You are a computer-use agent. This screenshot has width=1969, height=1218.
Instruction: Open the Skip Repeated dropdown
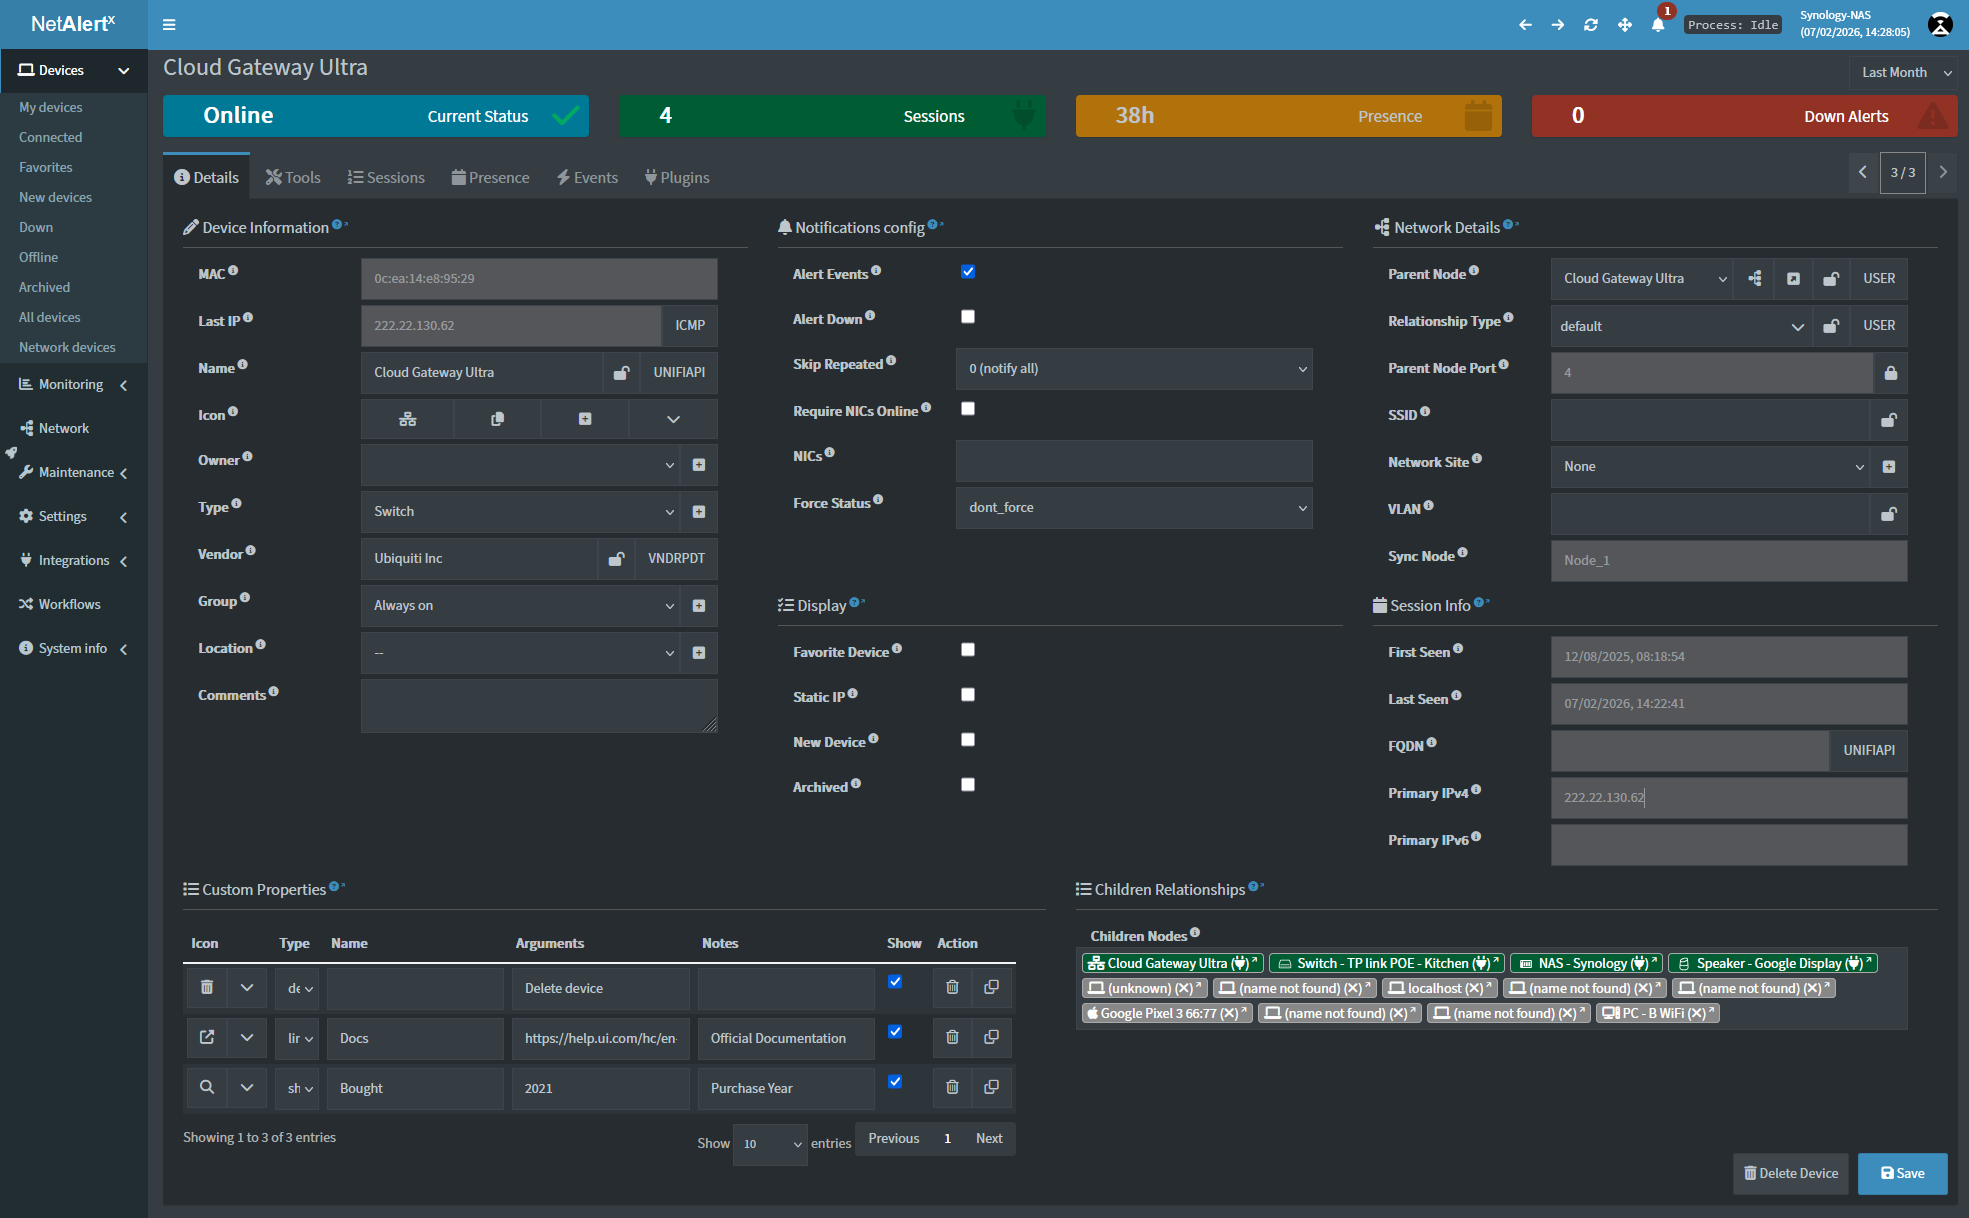(1133, 369)
